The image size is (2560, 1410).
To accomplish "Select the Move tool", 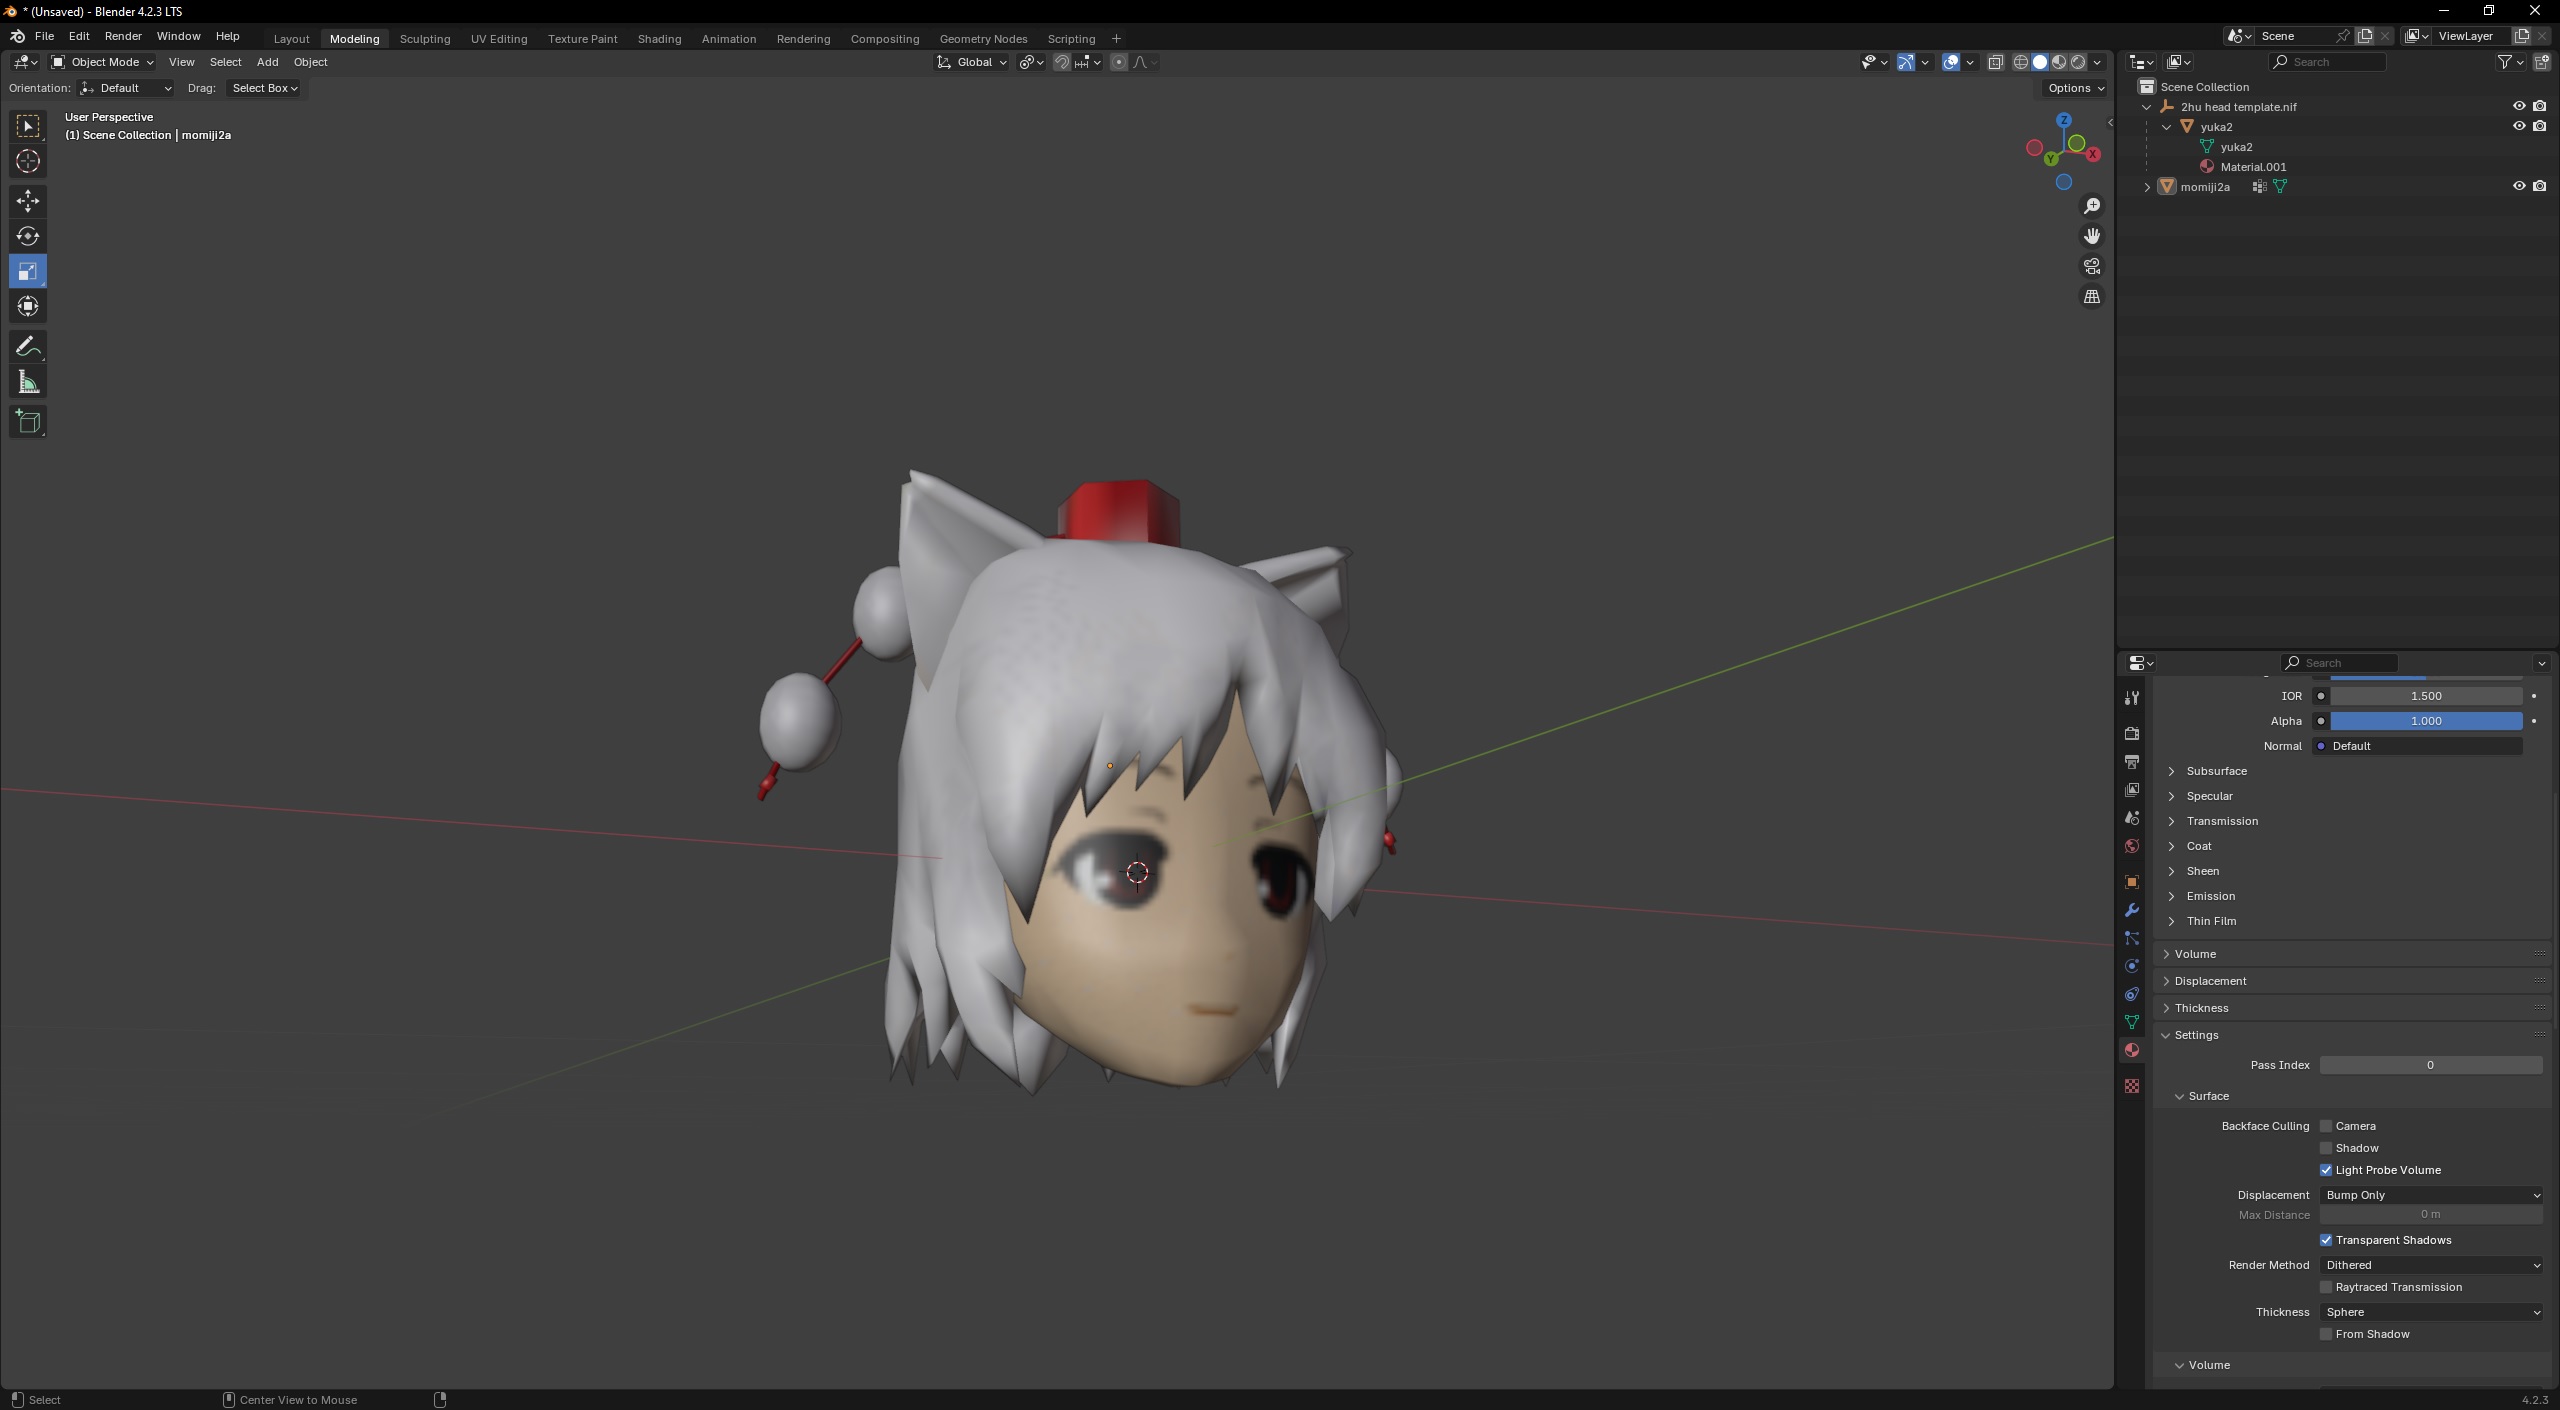I will click(x=28, y=201).
